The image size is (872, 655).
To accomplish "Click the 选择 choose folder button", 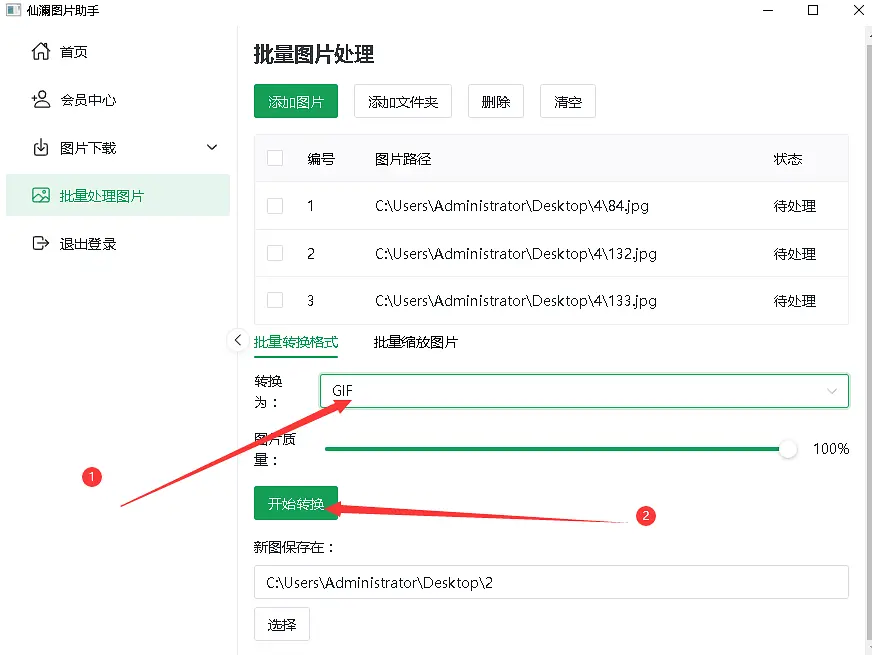I will (x=281, y=623).
